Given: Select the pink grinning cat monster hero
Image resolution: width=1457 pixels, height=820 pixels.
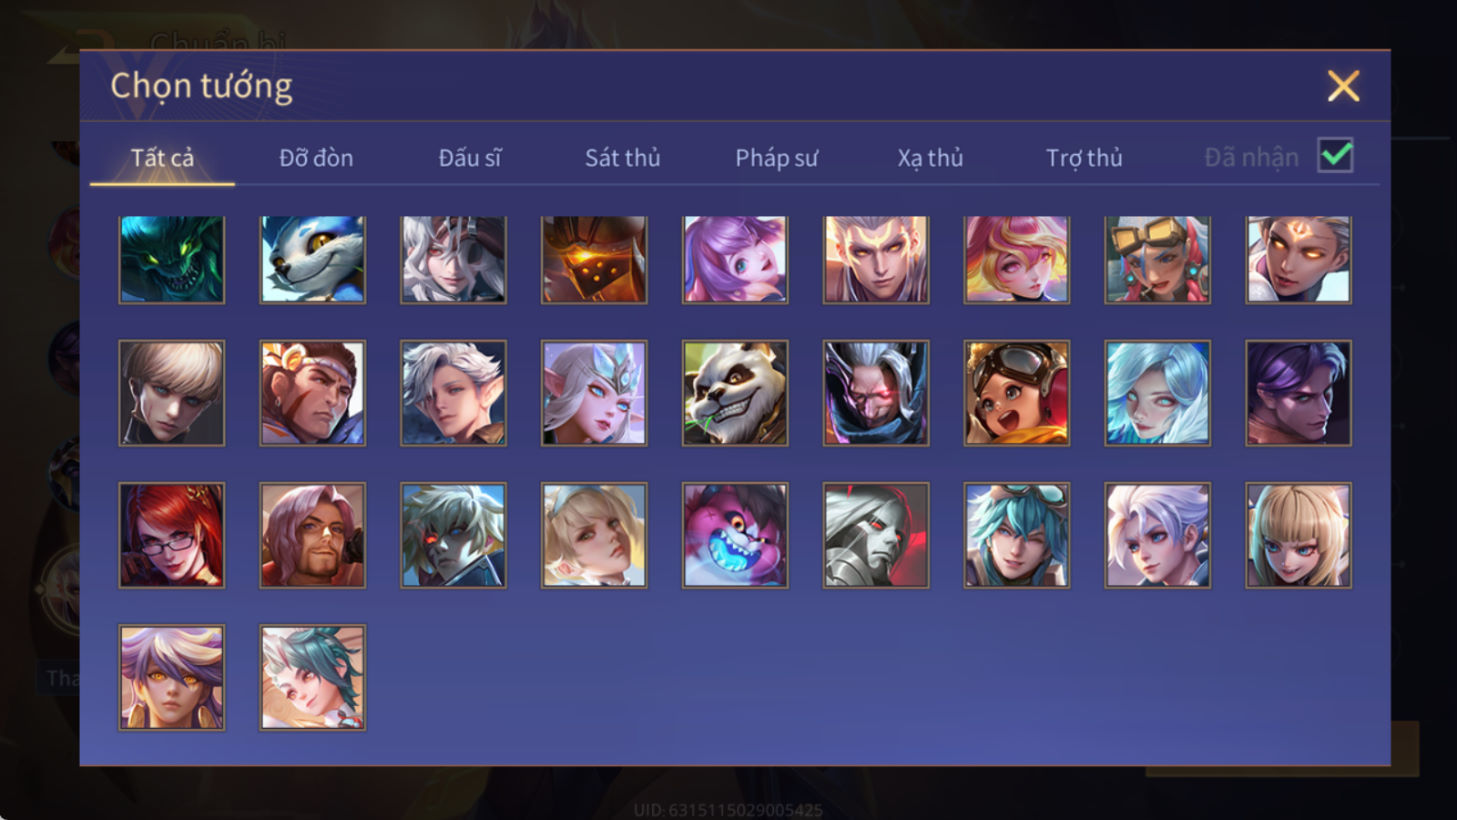Looking at the screenshot, I should point(735,535).
